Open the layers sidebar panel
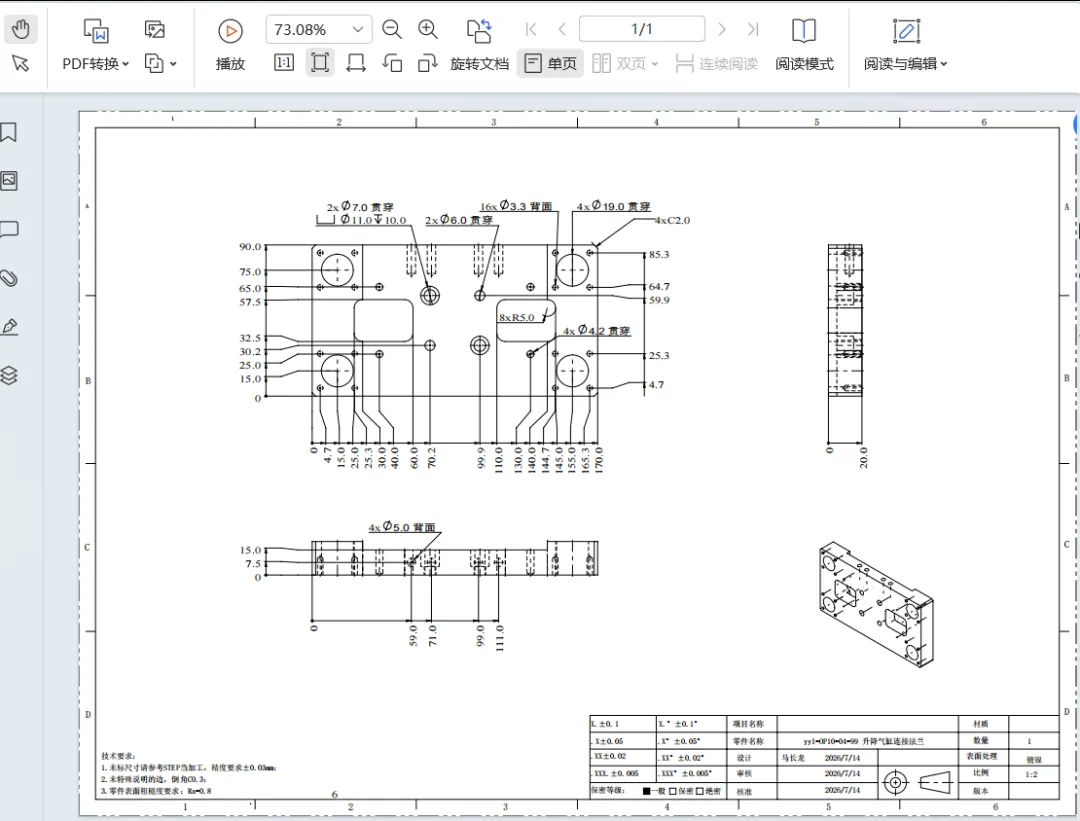The width and height of the screenshot is (1080, 821). click(9, 375)
